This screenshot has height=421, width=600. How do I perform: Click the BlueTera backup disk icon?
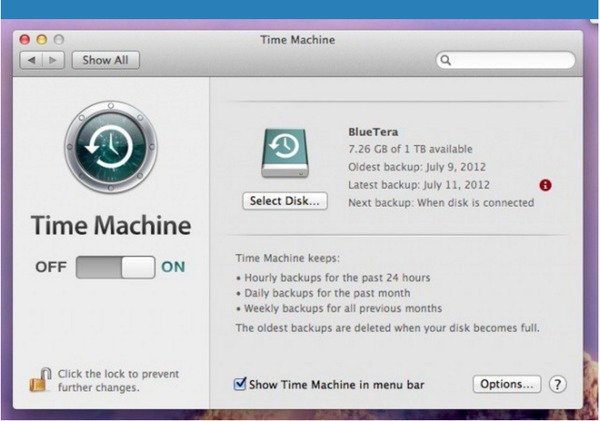click(285, 153)
